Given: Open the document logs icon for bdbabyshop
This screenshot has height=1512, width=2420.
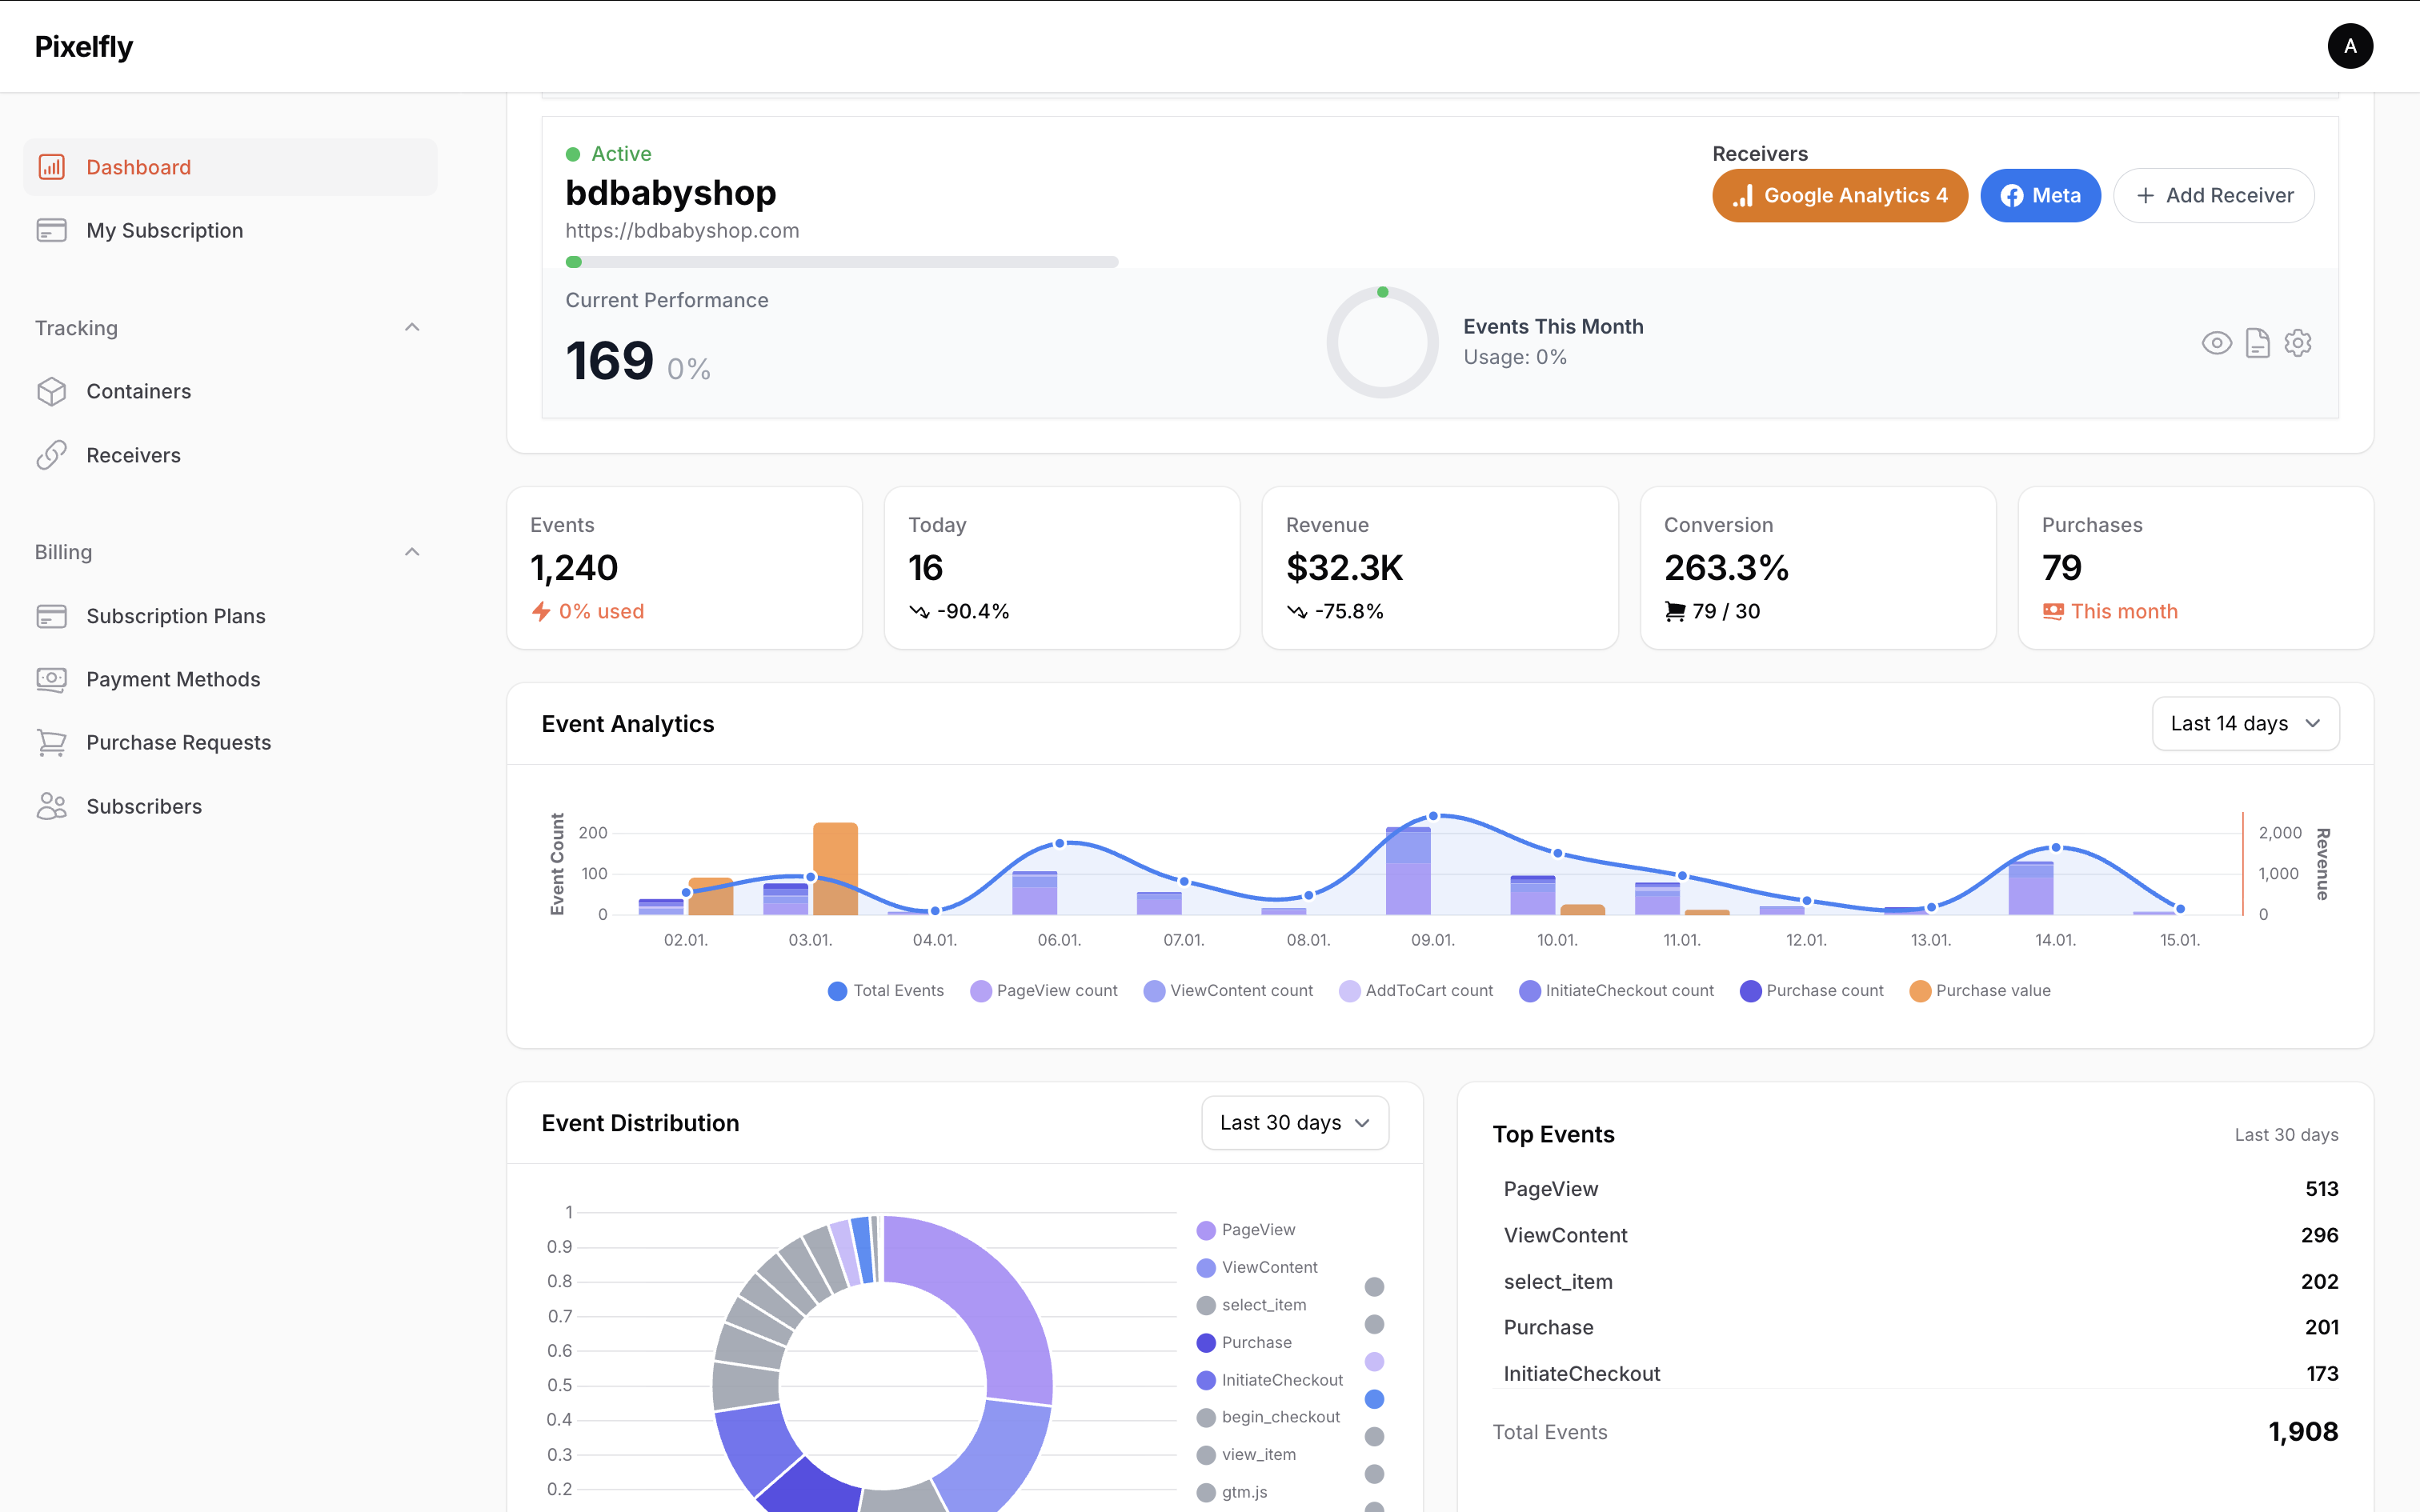Looking at the screenshot, I should (x=2257, y=343).
